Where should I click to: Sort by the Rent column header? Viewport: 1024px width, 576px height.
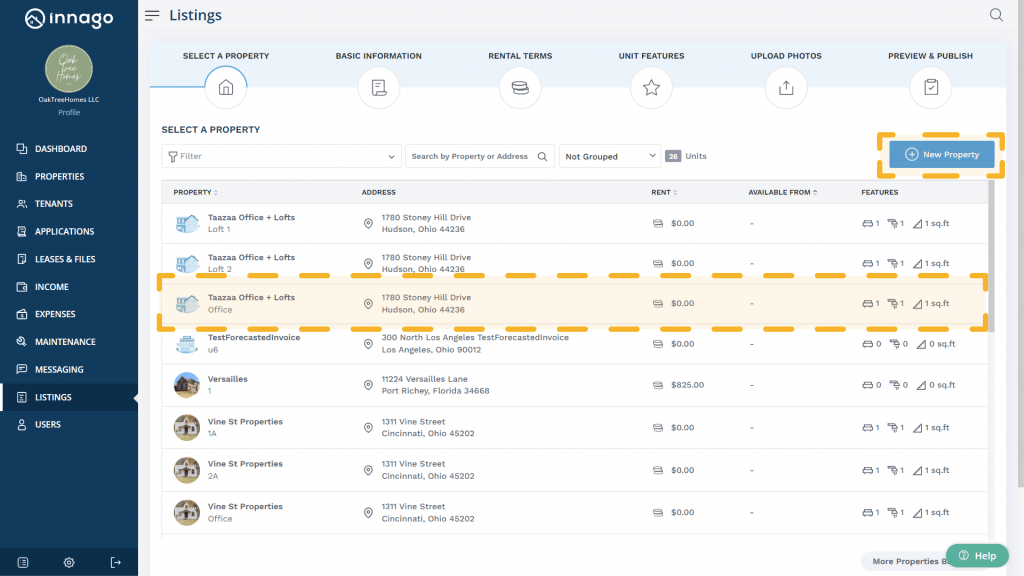(664, 192)
